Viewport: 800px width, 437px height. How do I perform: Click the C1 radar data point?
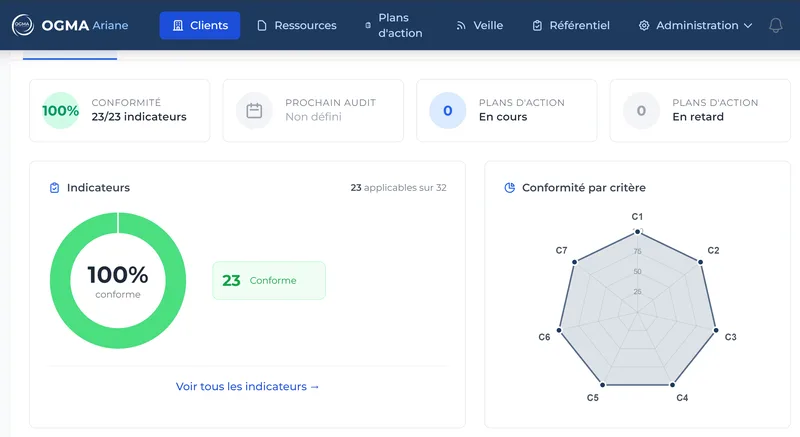(637, 232)
